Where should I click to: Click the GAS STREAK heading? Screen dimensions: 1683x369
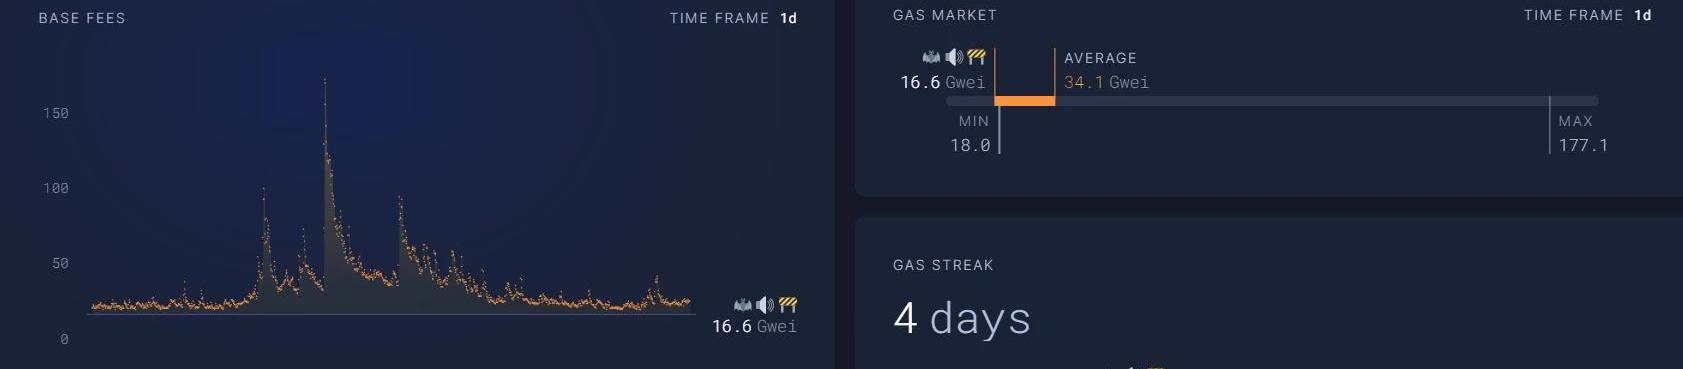pyautogui.click(x=943, y=265)
